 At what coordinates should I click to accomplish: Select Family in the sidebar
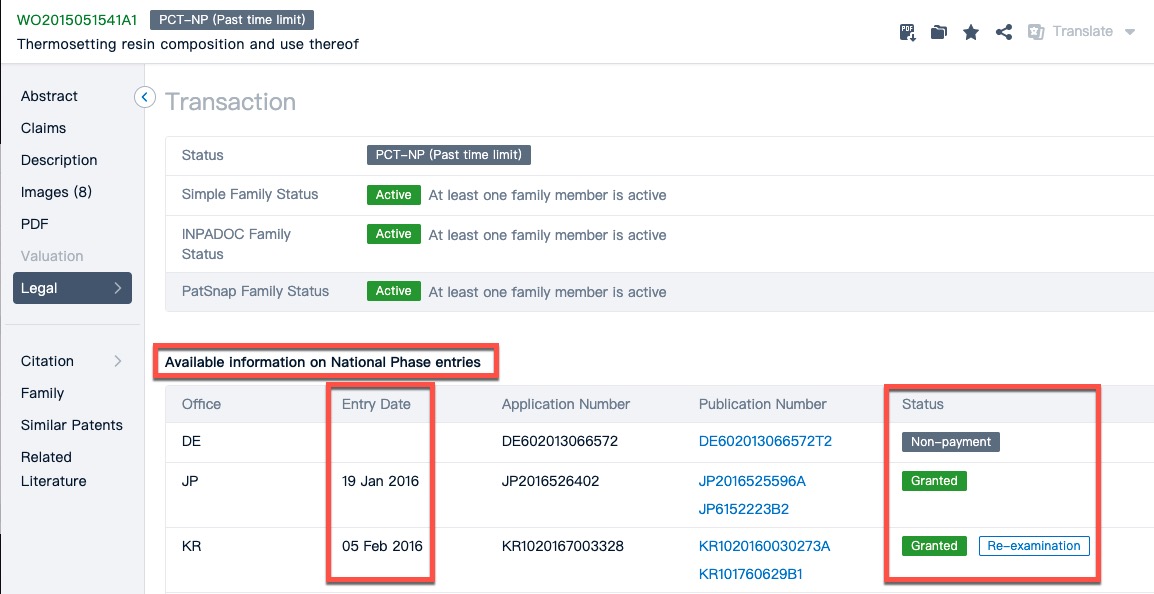42,393
